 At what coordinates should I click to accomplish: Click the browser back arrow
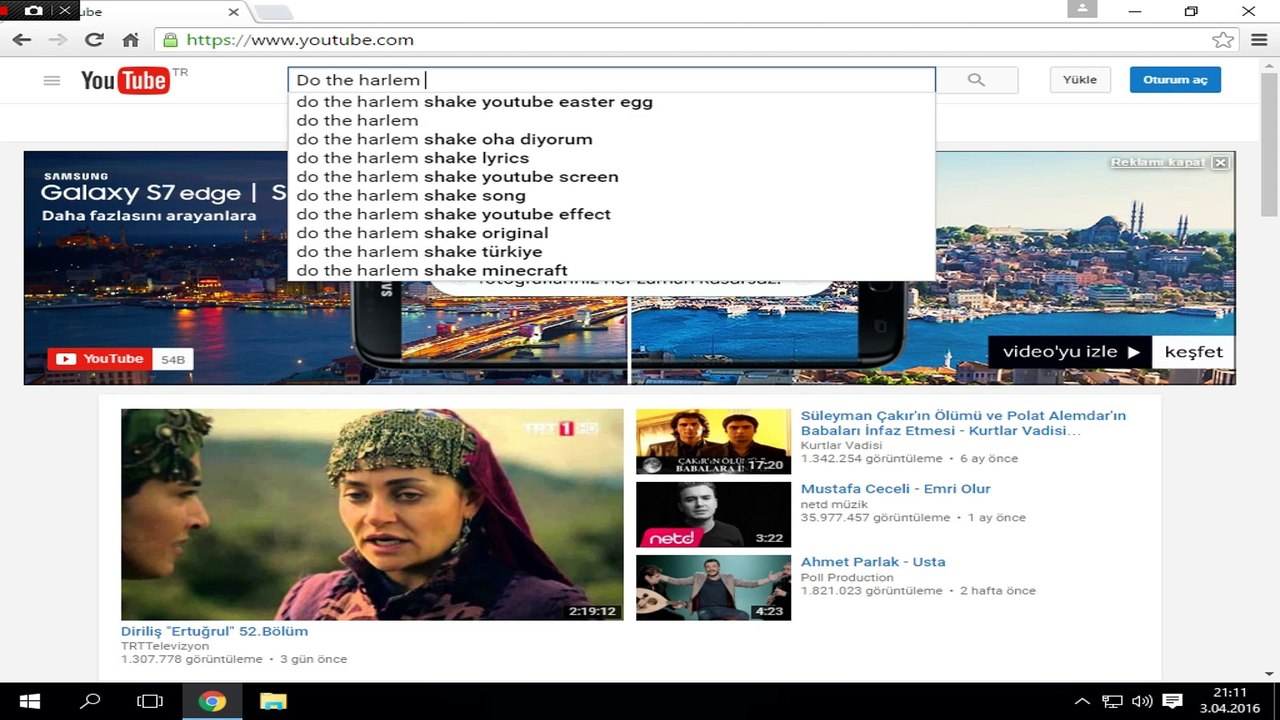pos(22,40)
